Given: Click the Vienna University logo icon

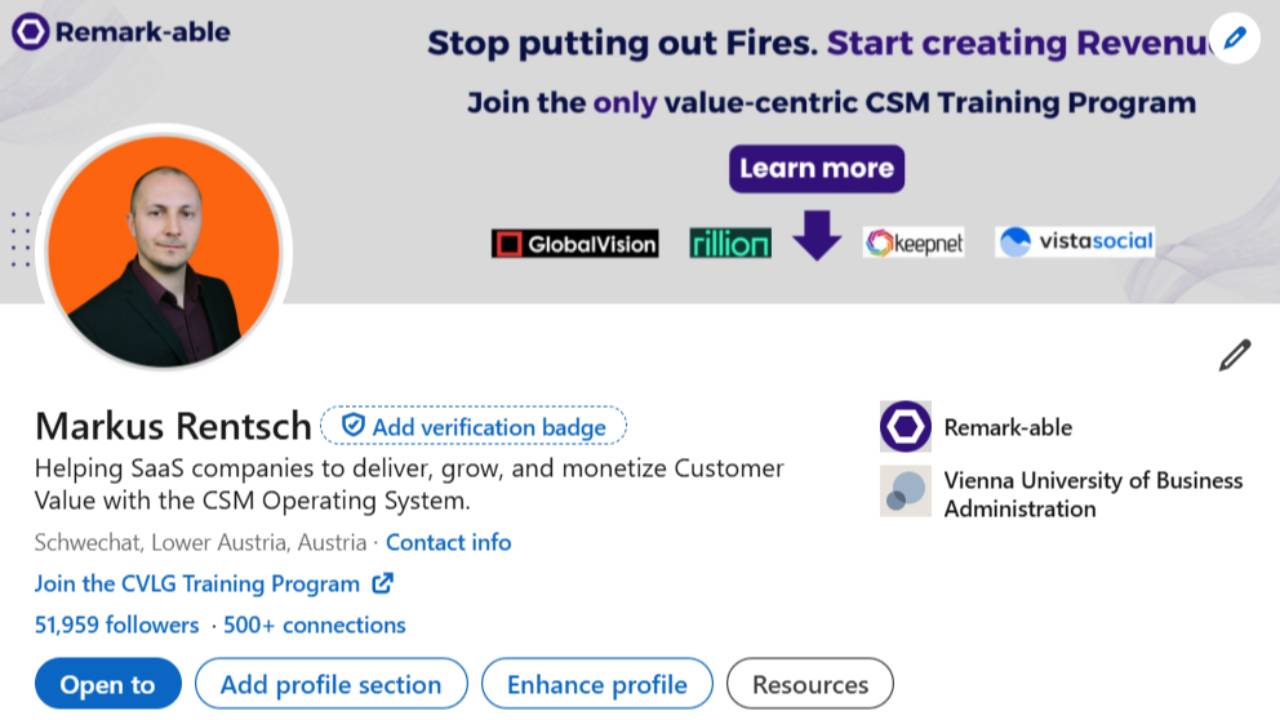Looking at the screenshot, I should 905,492.
